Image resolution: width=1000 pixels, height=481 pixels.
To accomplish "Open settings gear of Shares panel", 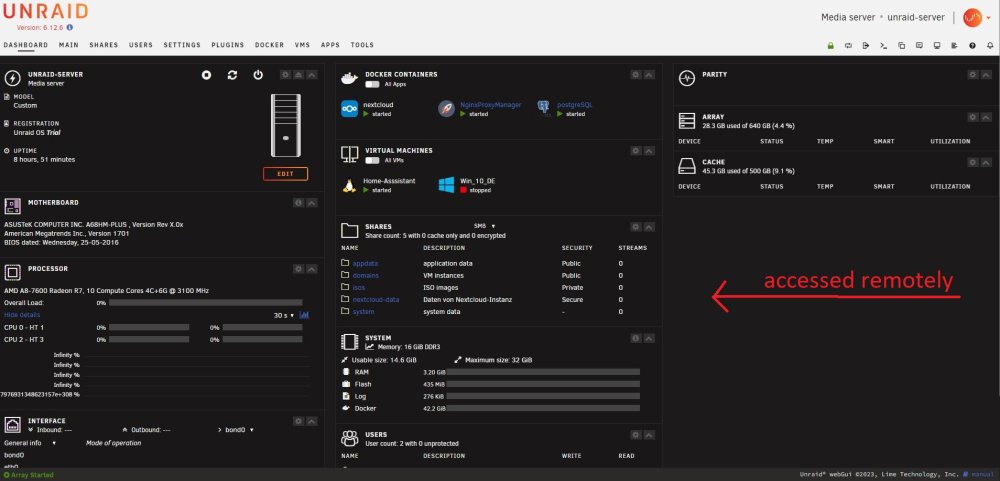I will (x=635, y=227).
